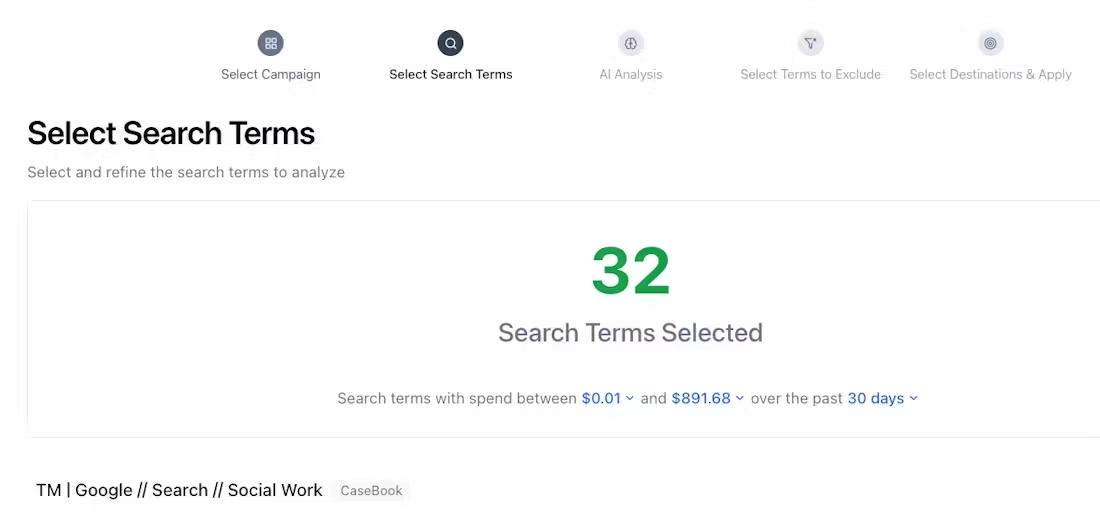Click the 'Select and refine the search terms' subtitle
Viewport: 1100px width, 524px height.
186,172
